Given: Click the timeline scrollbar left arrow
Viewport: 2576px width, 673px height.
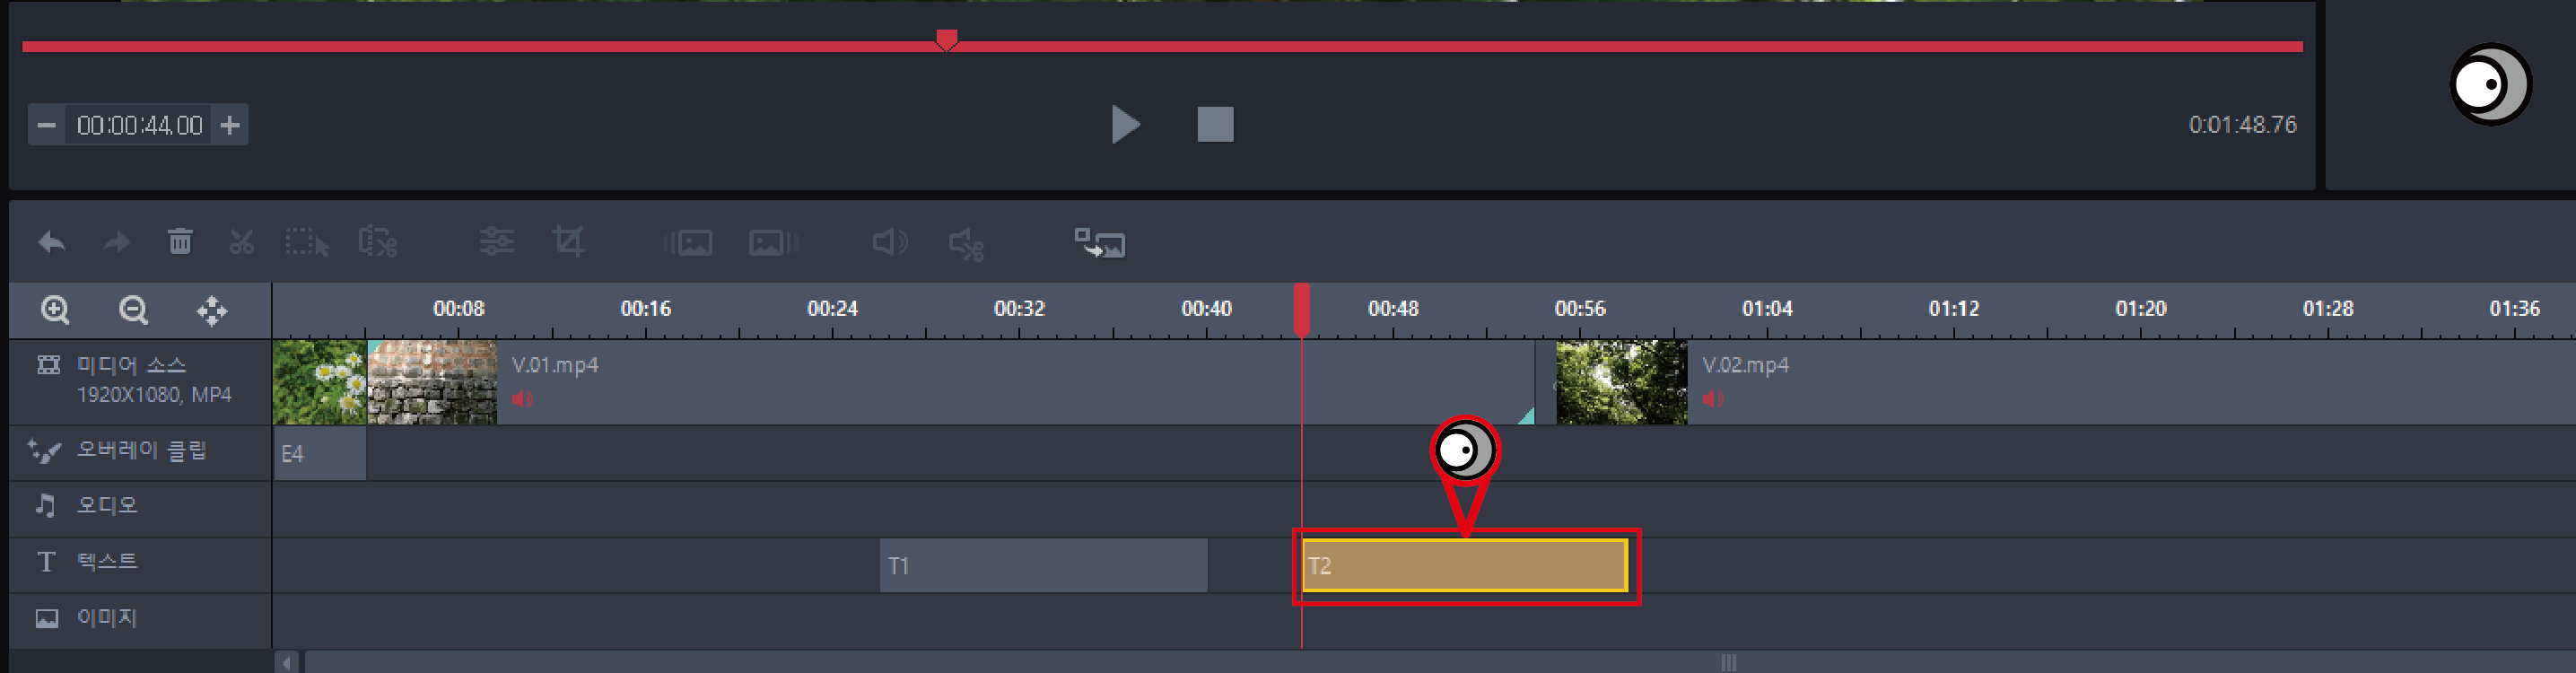Looking at the screenshot, I should (x=288, y=662).
